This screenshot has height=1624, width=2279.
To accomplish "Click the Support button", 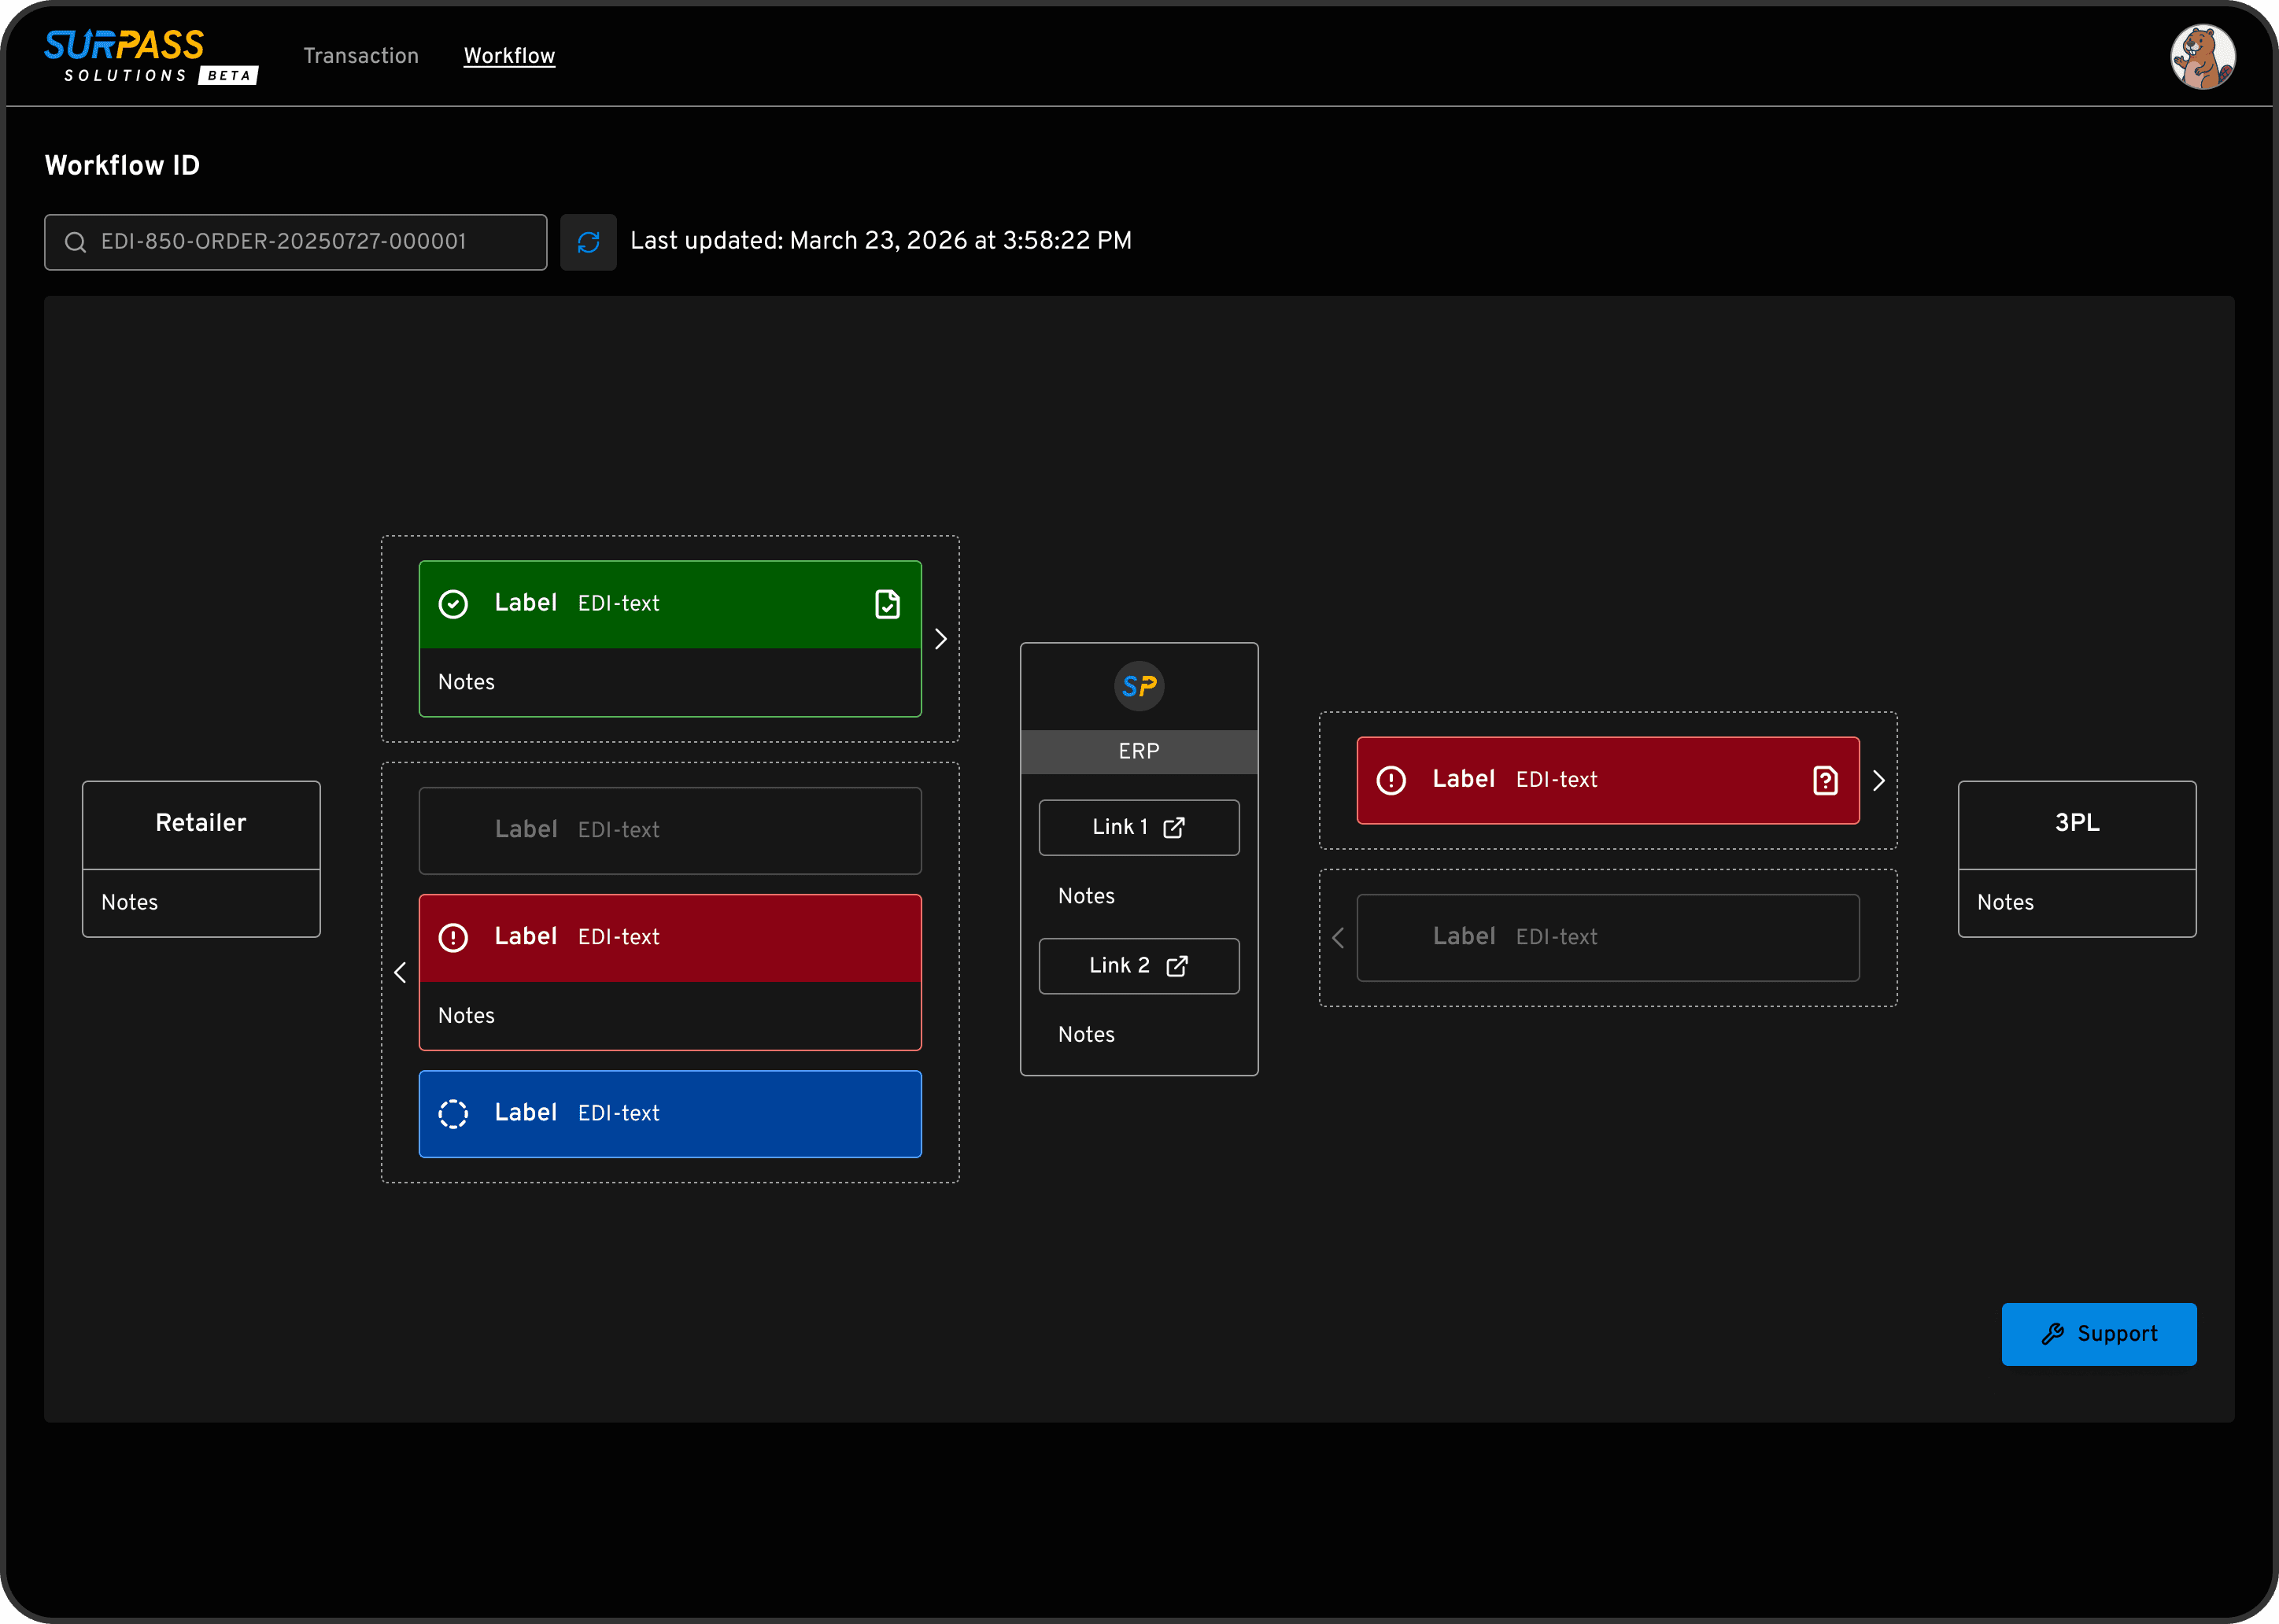I will 2098,1334.
